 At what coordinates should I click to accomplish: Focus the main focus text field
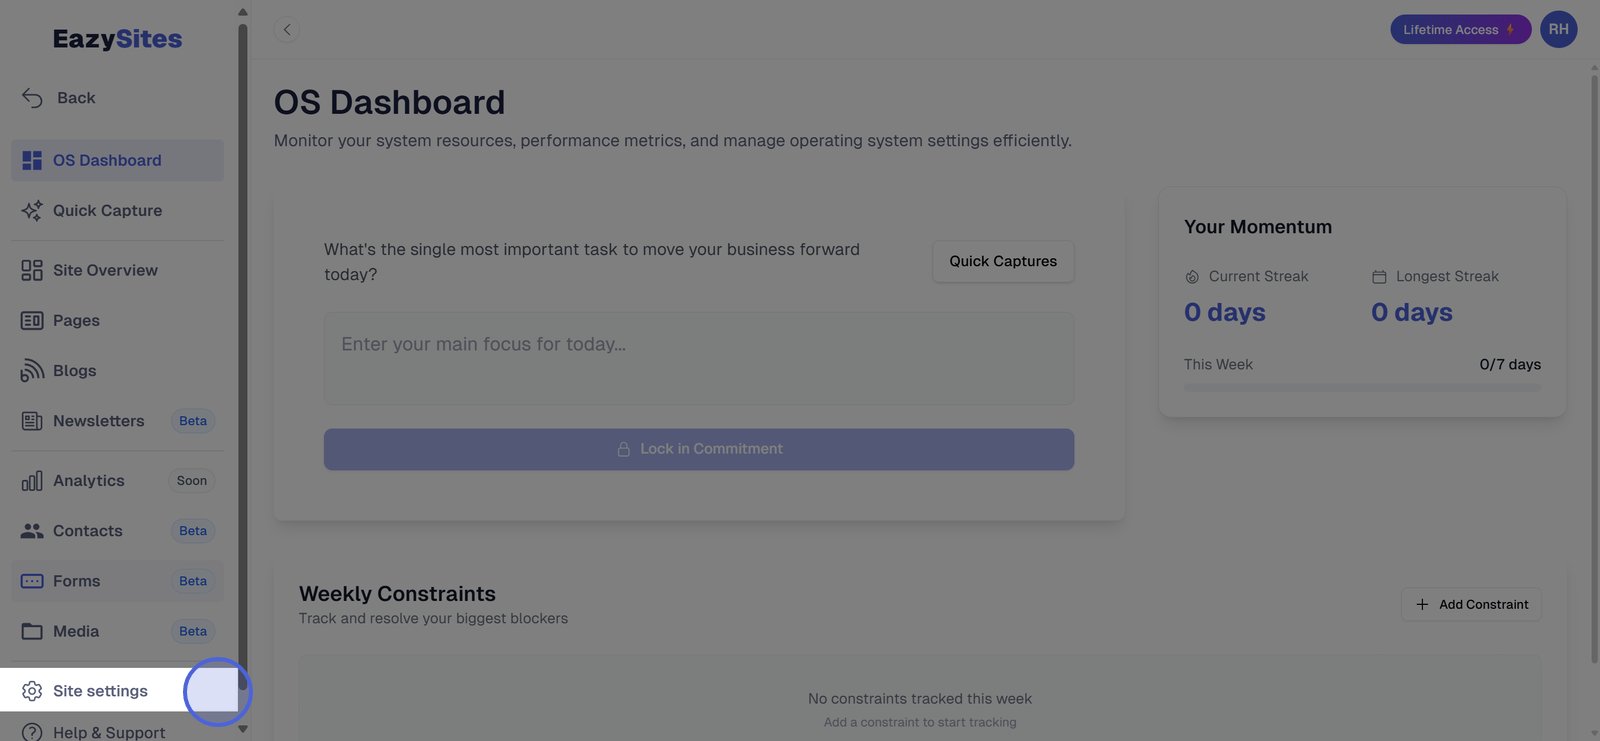pos(698,358)
